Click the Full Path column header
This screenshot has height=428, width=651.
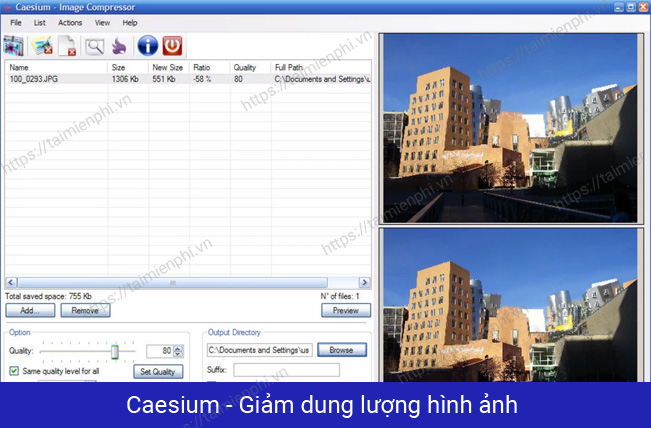321,67
